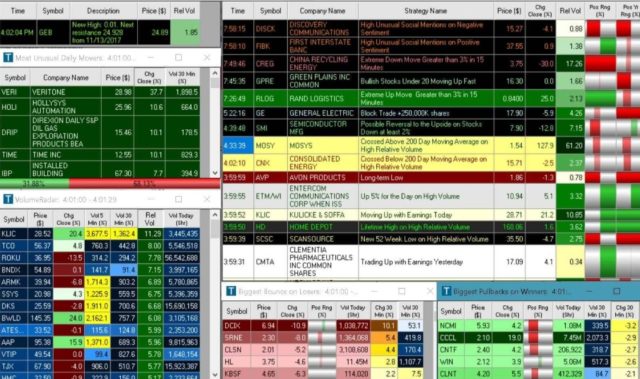Select the DRIP Direxion Daily row
The height and width of the screenshot is (379, 640).
(x=100, y=132)
